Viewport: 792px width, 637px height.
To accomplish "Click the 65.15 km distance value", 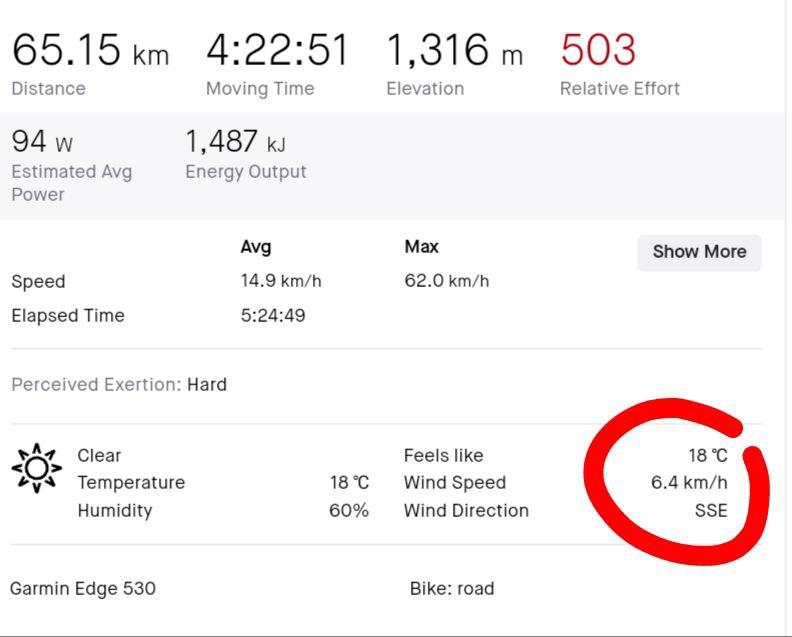I will click(x=90, y=49).
